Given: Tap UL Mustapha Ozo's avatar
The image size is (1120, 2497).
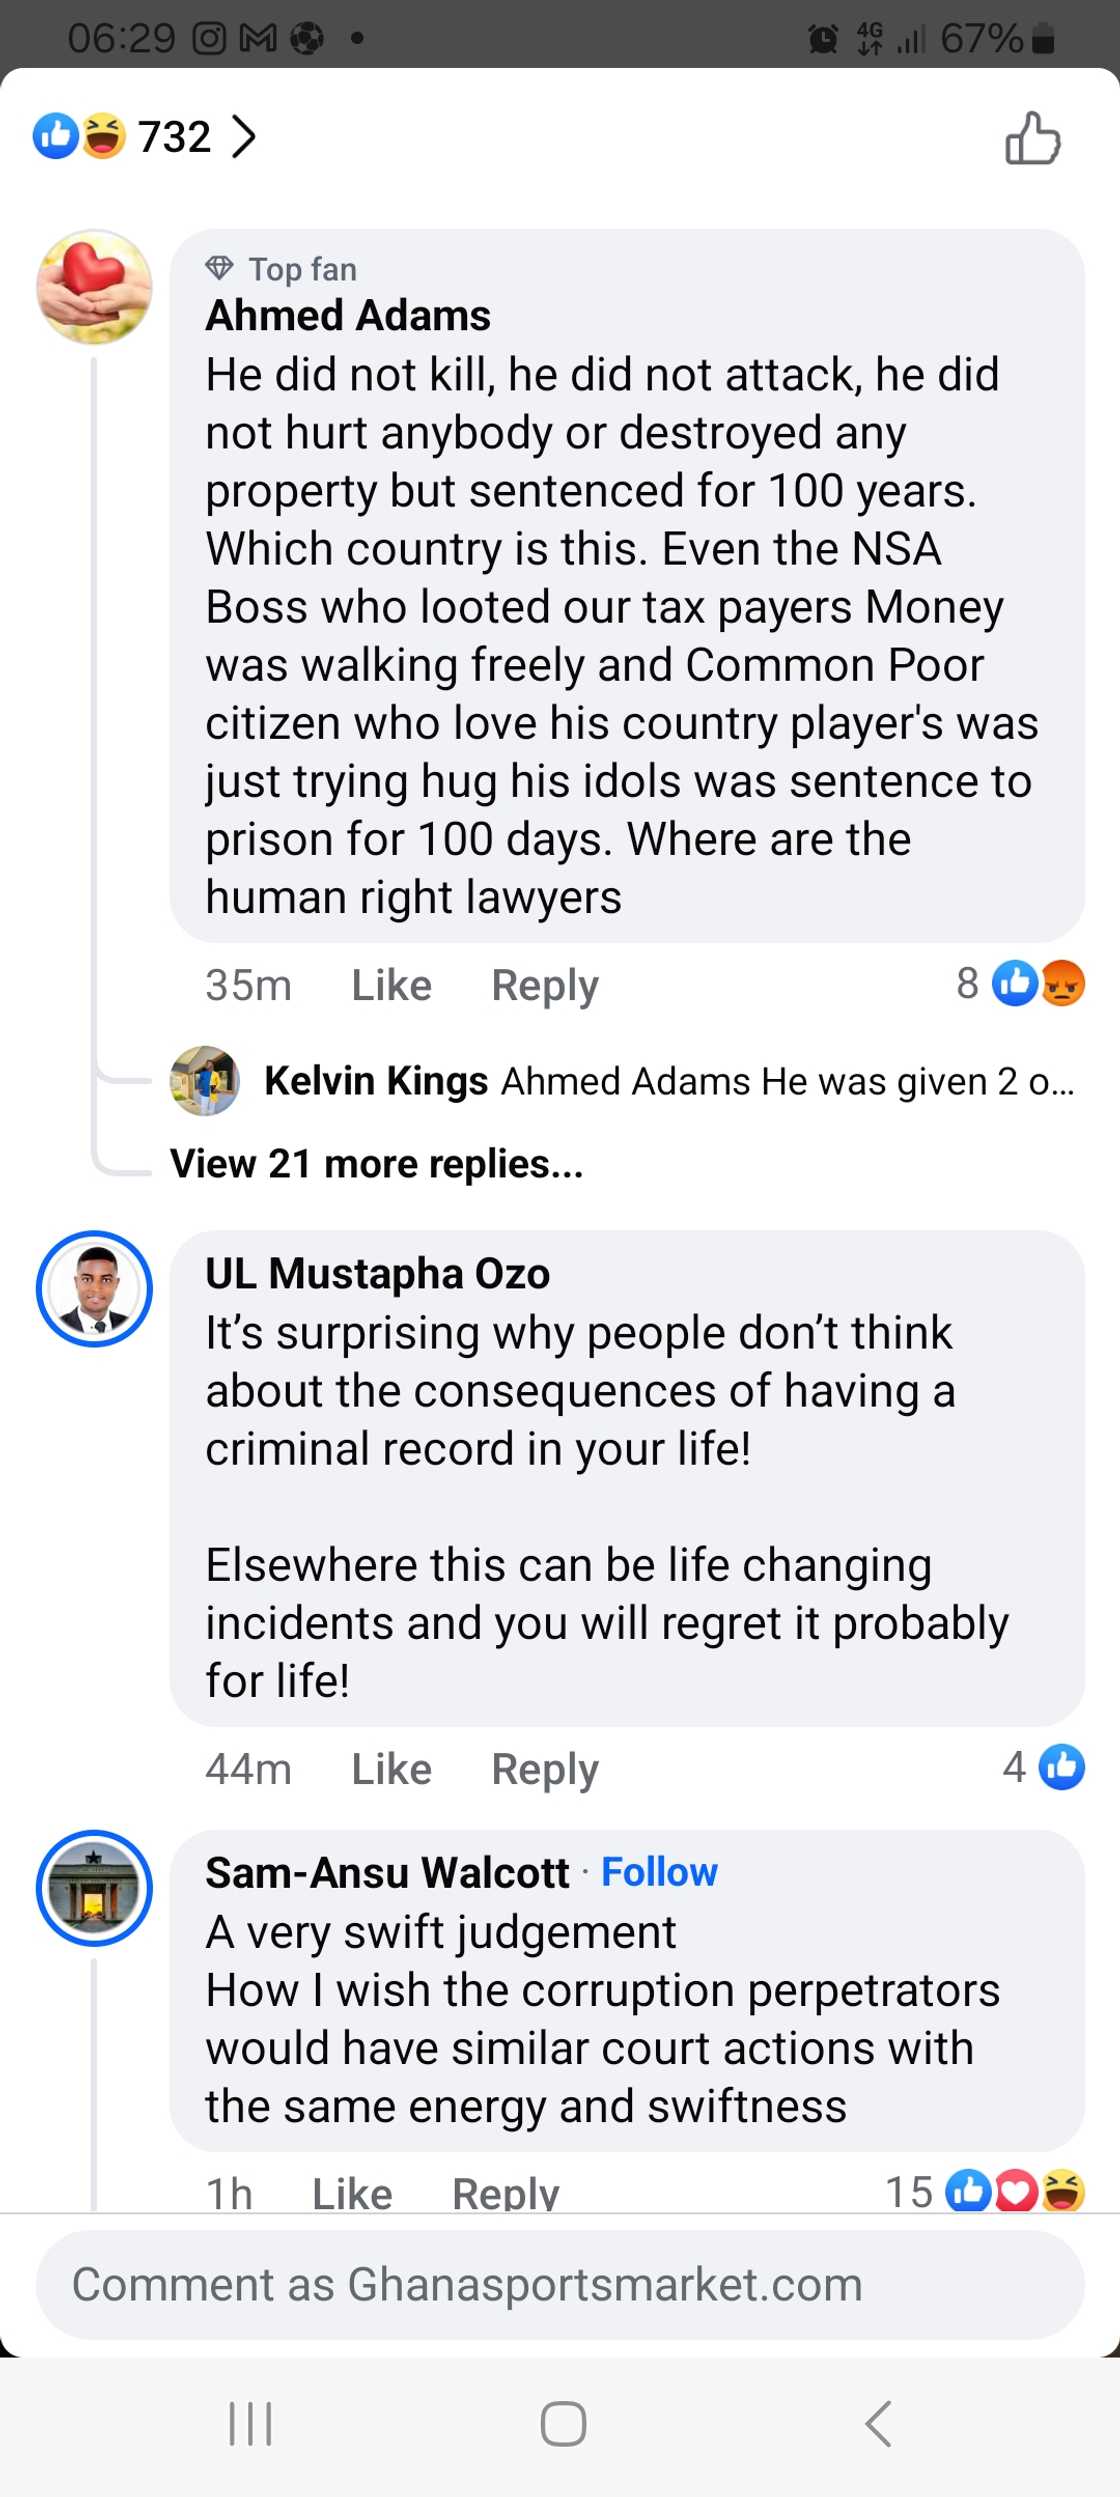Looking at the screenshot, I should coord(93,1290).
